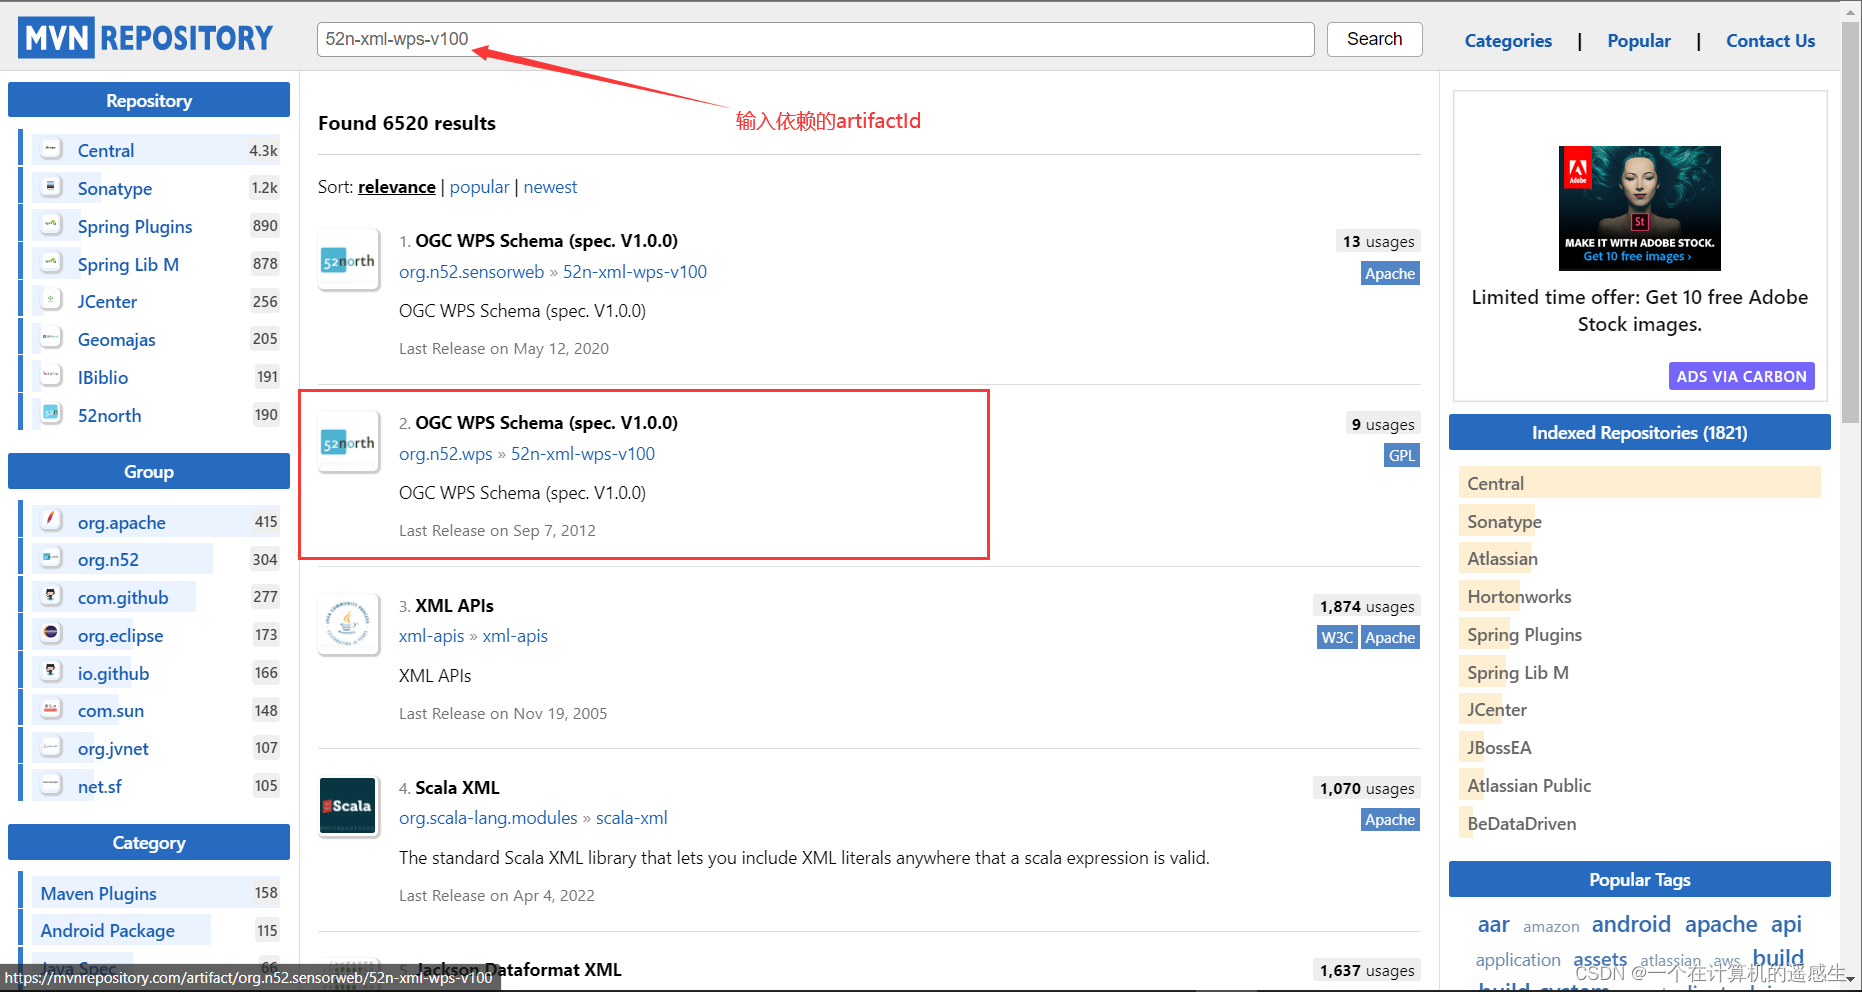Click the MVN Repository logo

[146, 38]
